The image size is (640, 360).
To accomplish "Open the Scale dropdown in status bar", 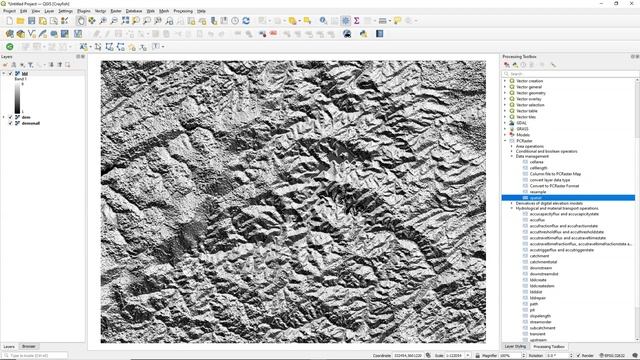I will click(x=468, y=356).
